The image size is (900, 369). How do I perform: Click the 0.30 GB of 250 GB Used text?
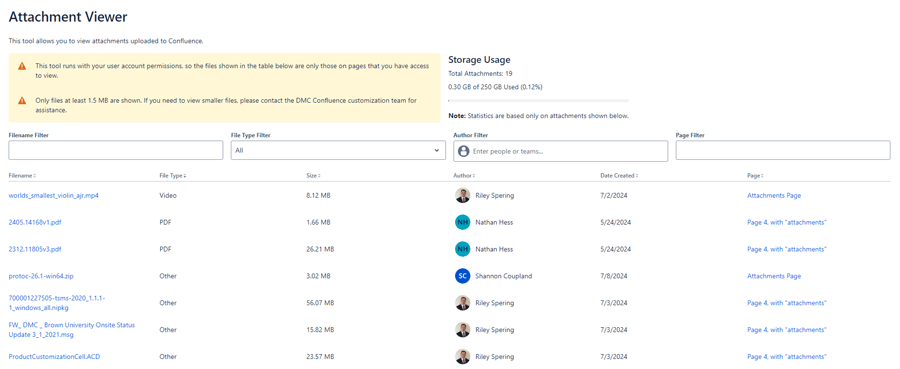click(495, 87)
